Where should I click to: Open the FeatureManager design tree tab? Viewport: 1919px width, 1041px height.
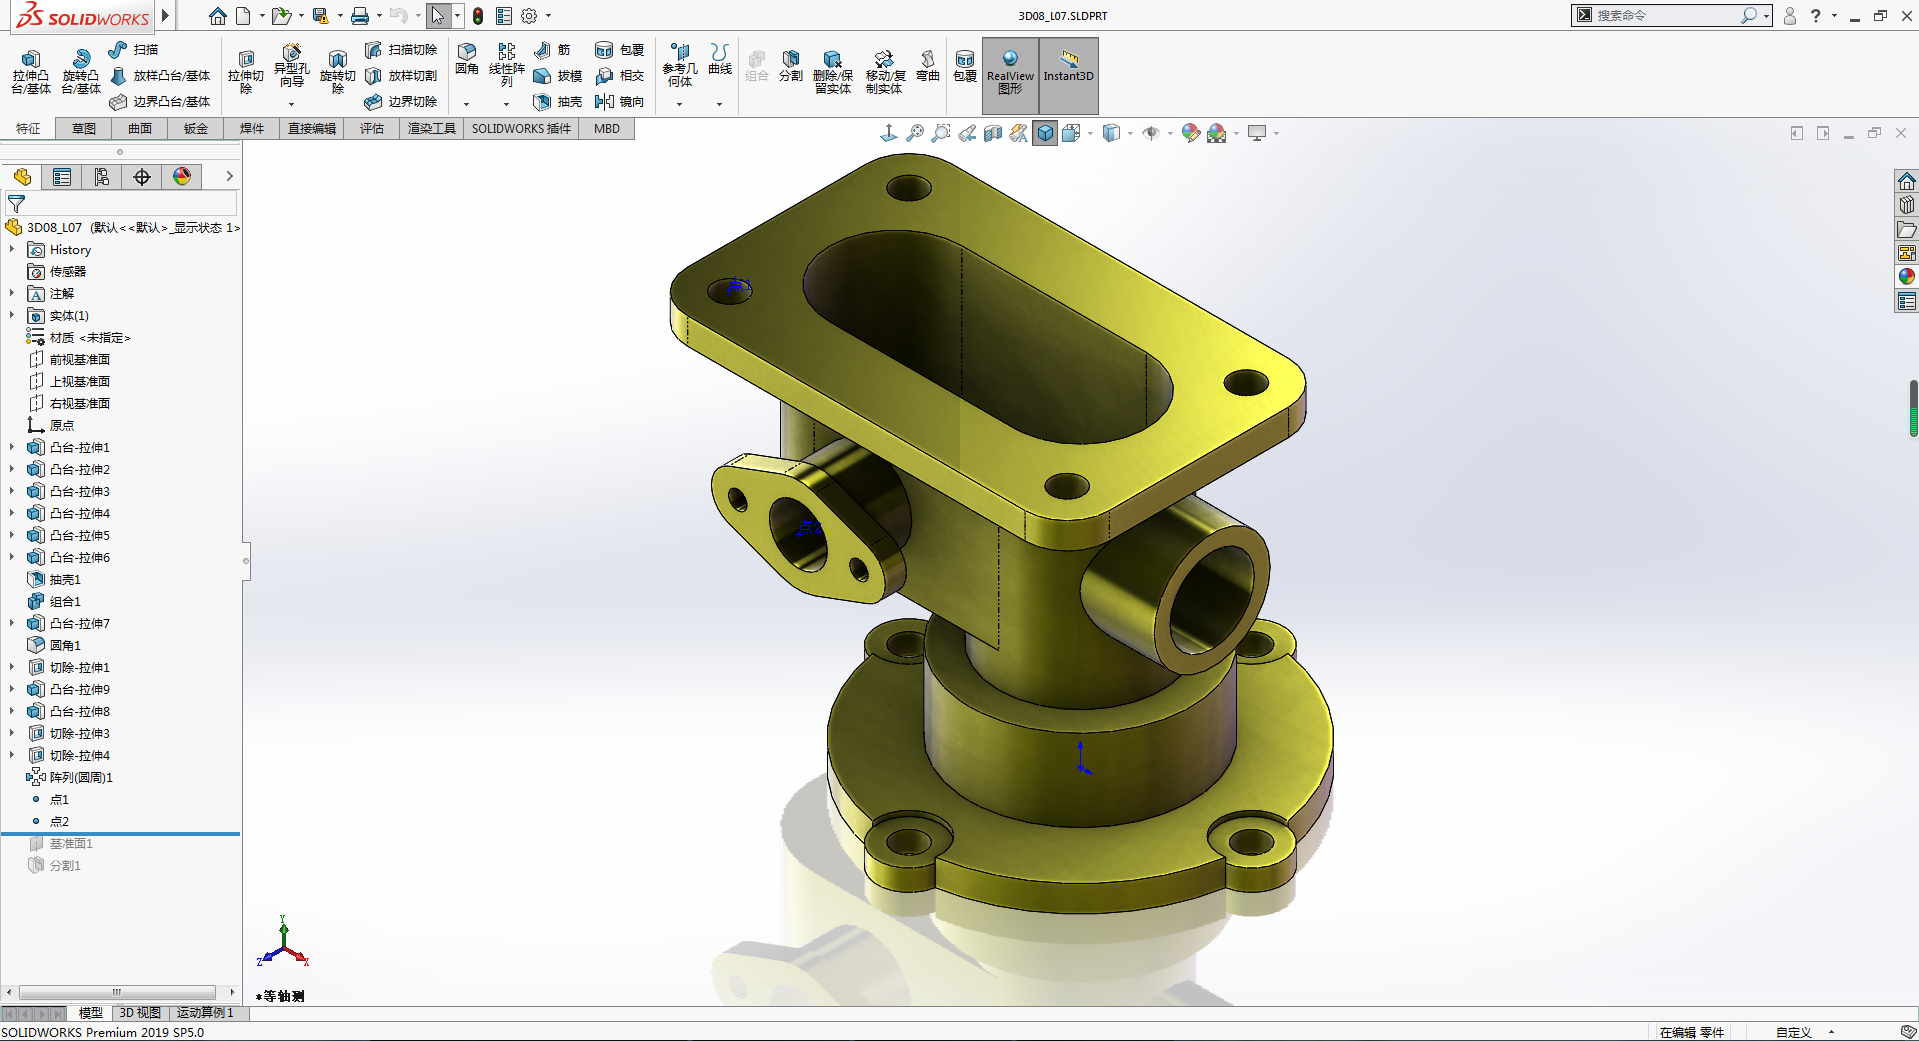[x=22, y=177]
